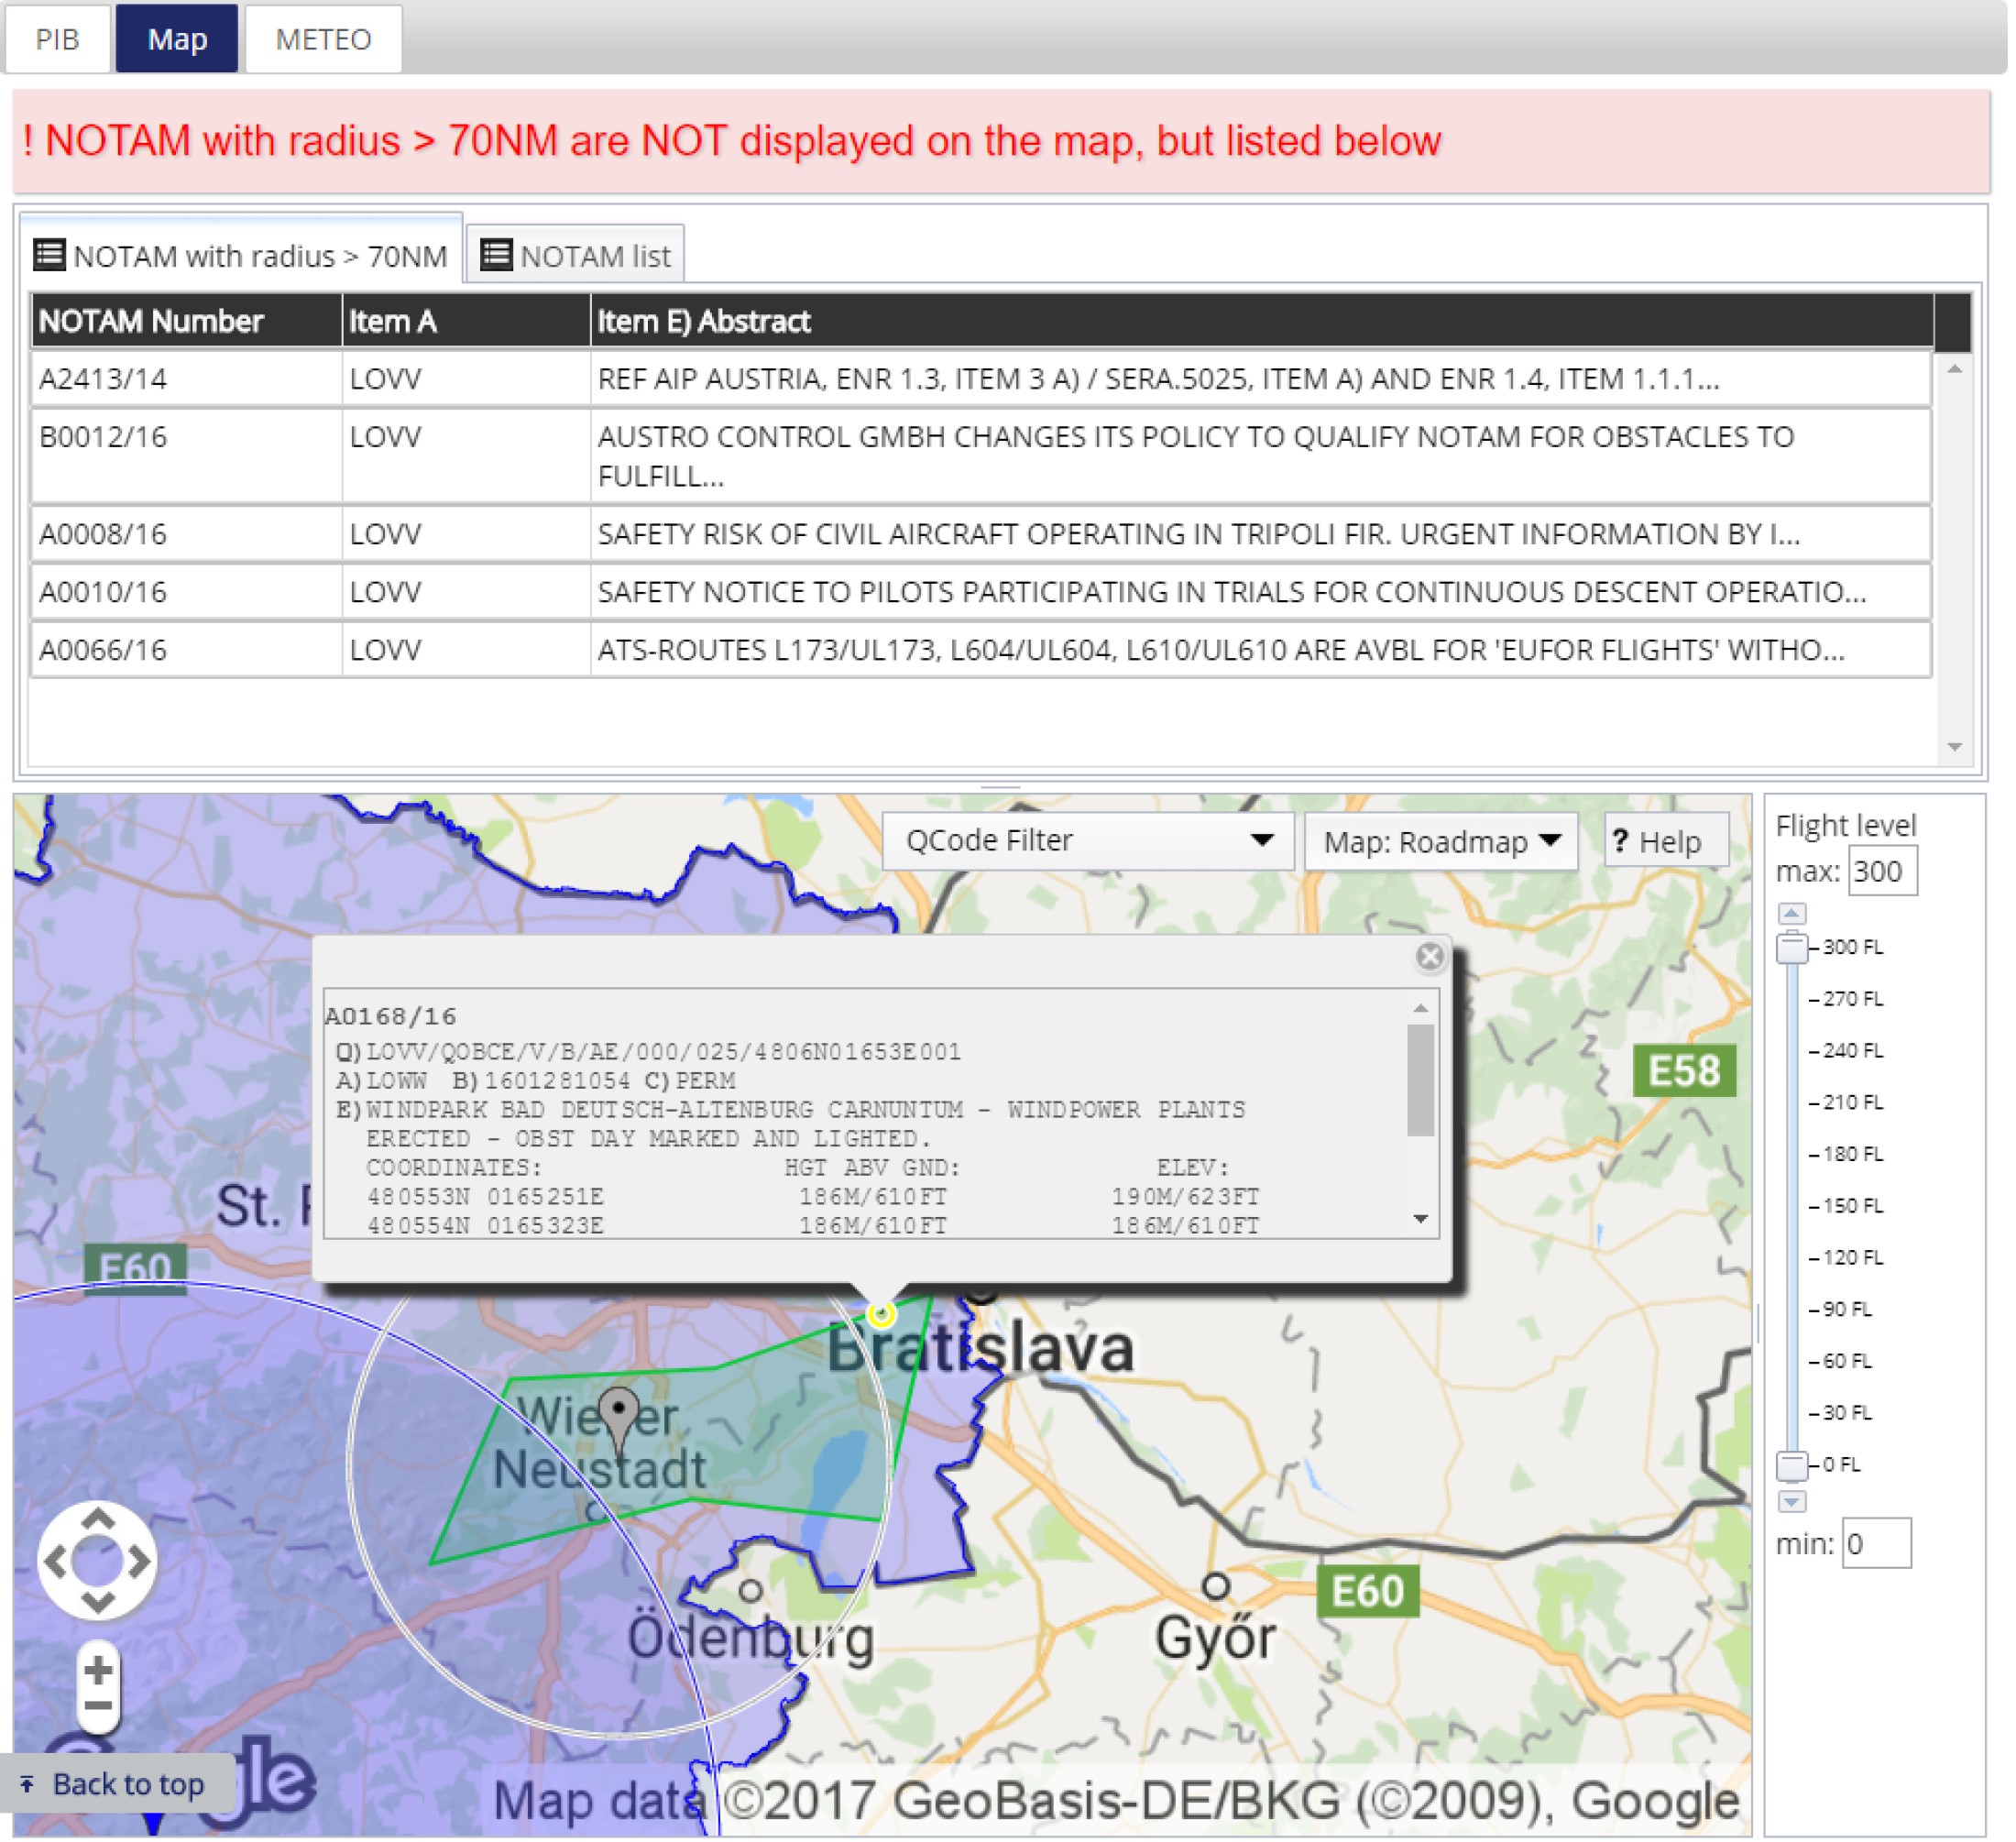Select NOTAM row A2413/14

point(980,379)
